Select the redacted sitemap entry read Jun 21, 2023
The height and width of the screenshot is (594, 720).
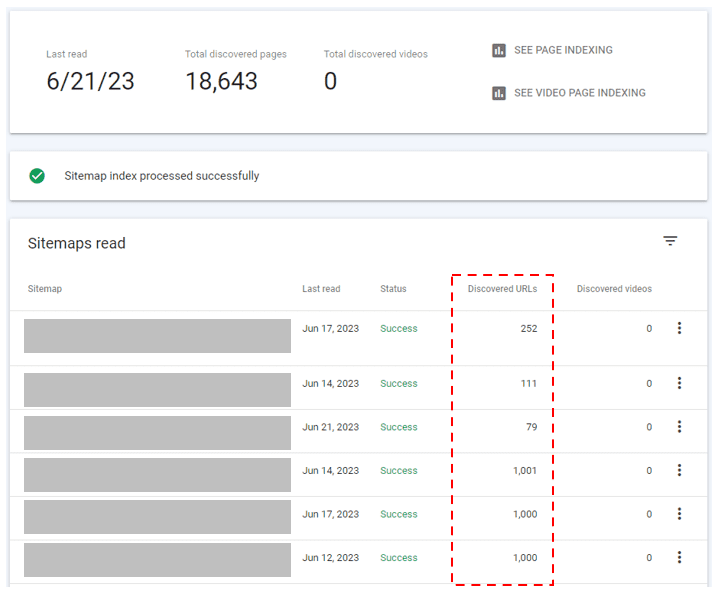pos(157,432)
